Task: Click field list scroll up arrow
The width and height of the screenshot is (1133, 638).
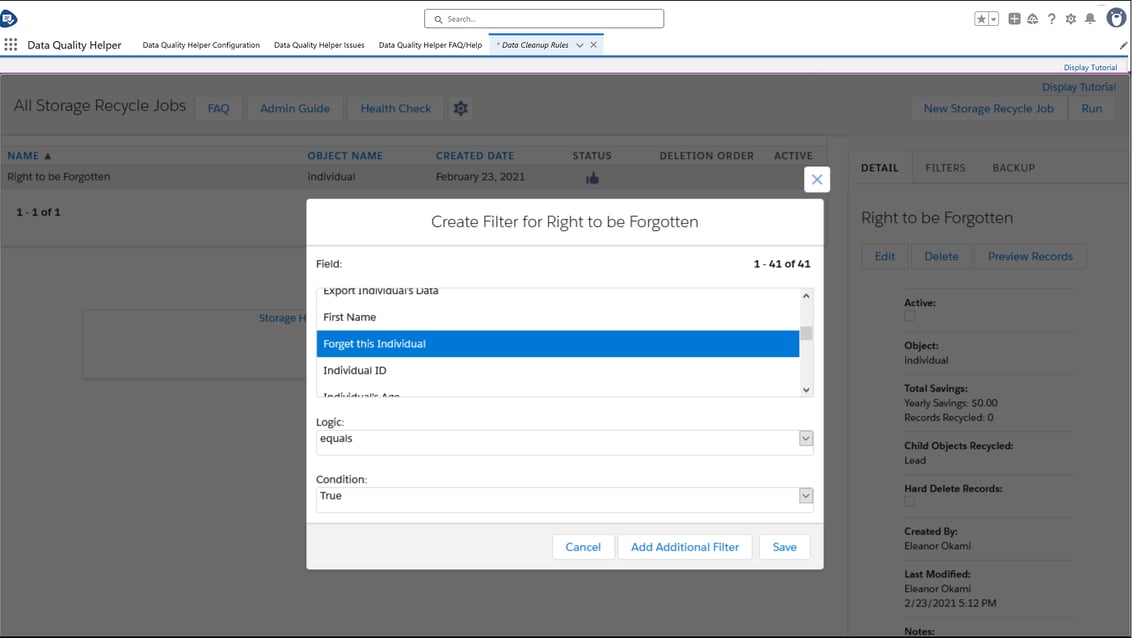Action: [806, 296]
